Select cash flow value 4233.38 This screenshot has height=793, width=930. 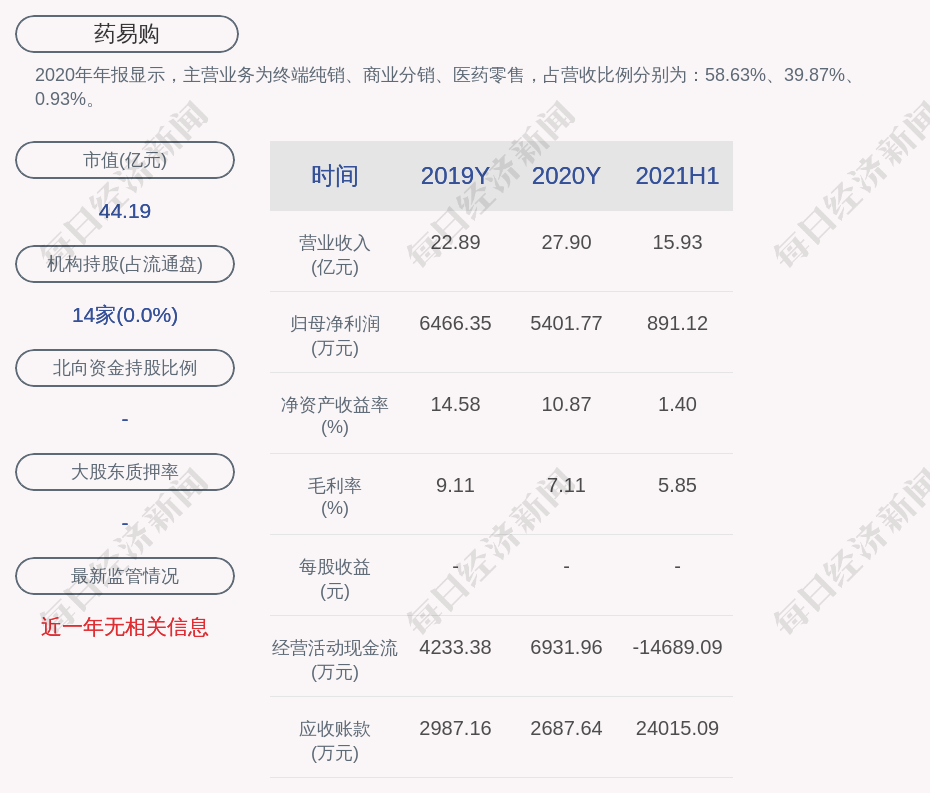point(456,647)
